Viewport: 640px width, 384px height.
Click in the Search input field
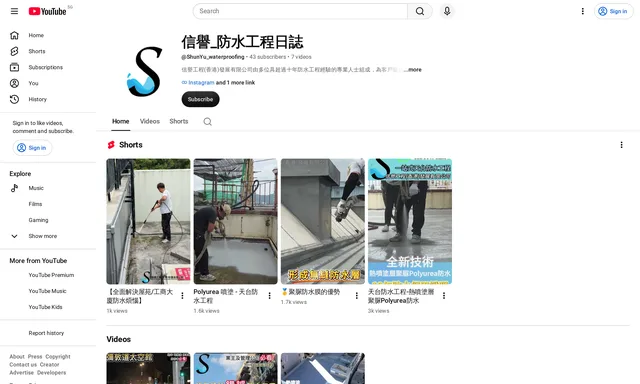point(300,11)
